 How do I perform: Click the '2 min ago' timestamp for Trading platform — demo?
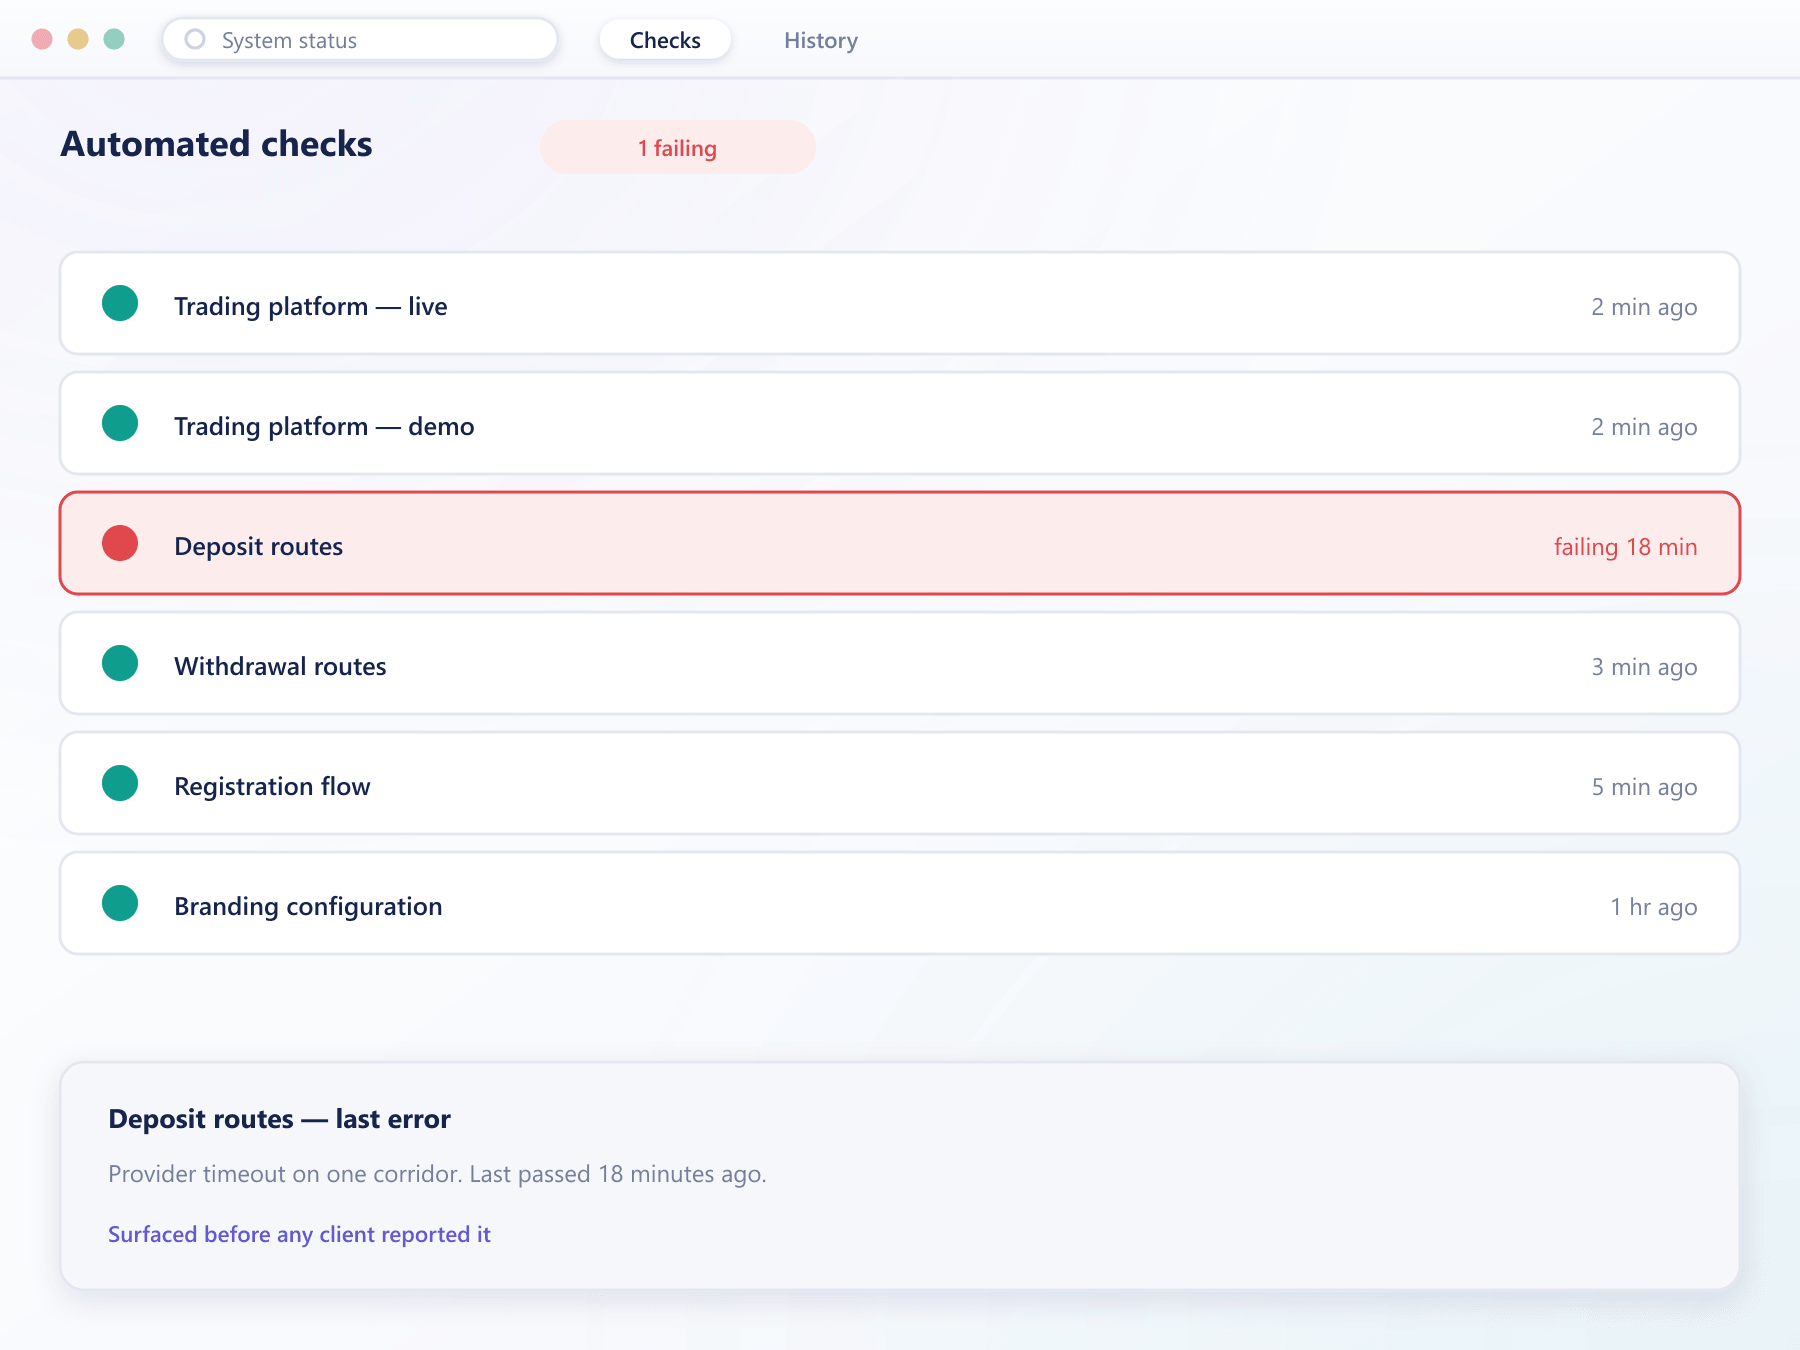coord(1644,427)
